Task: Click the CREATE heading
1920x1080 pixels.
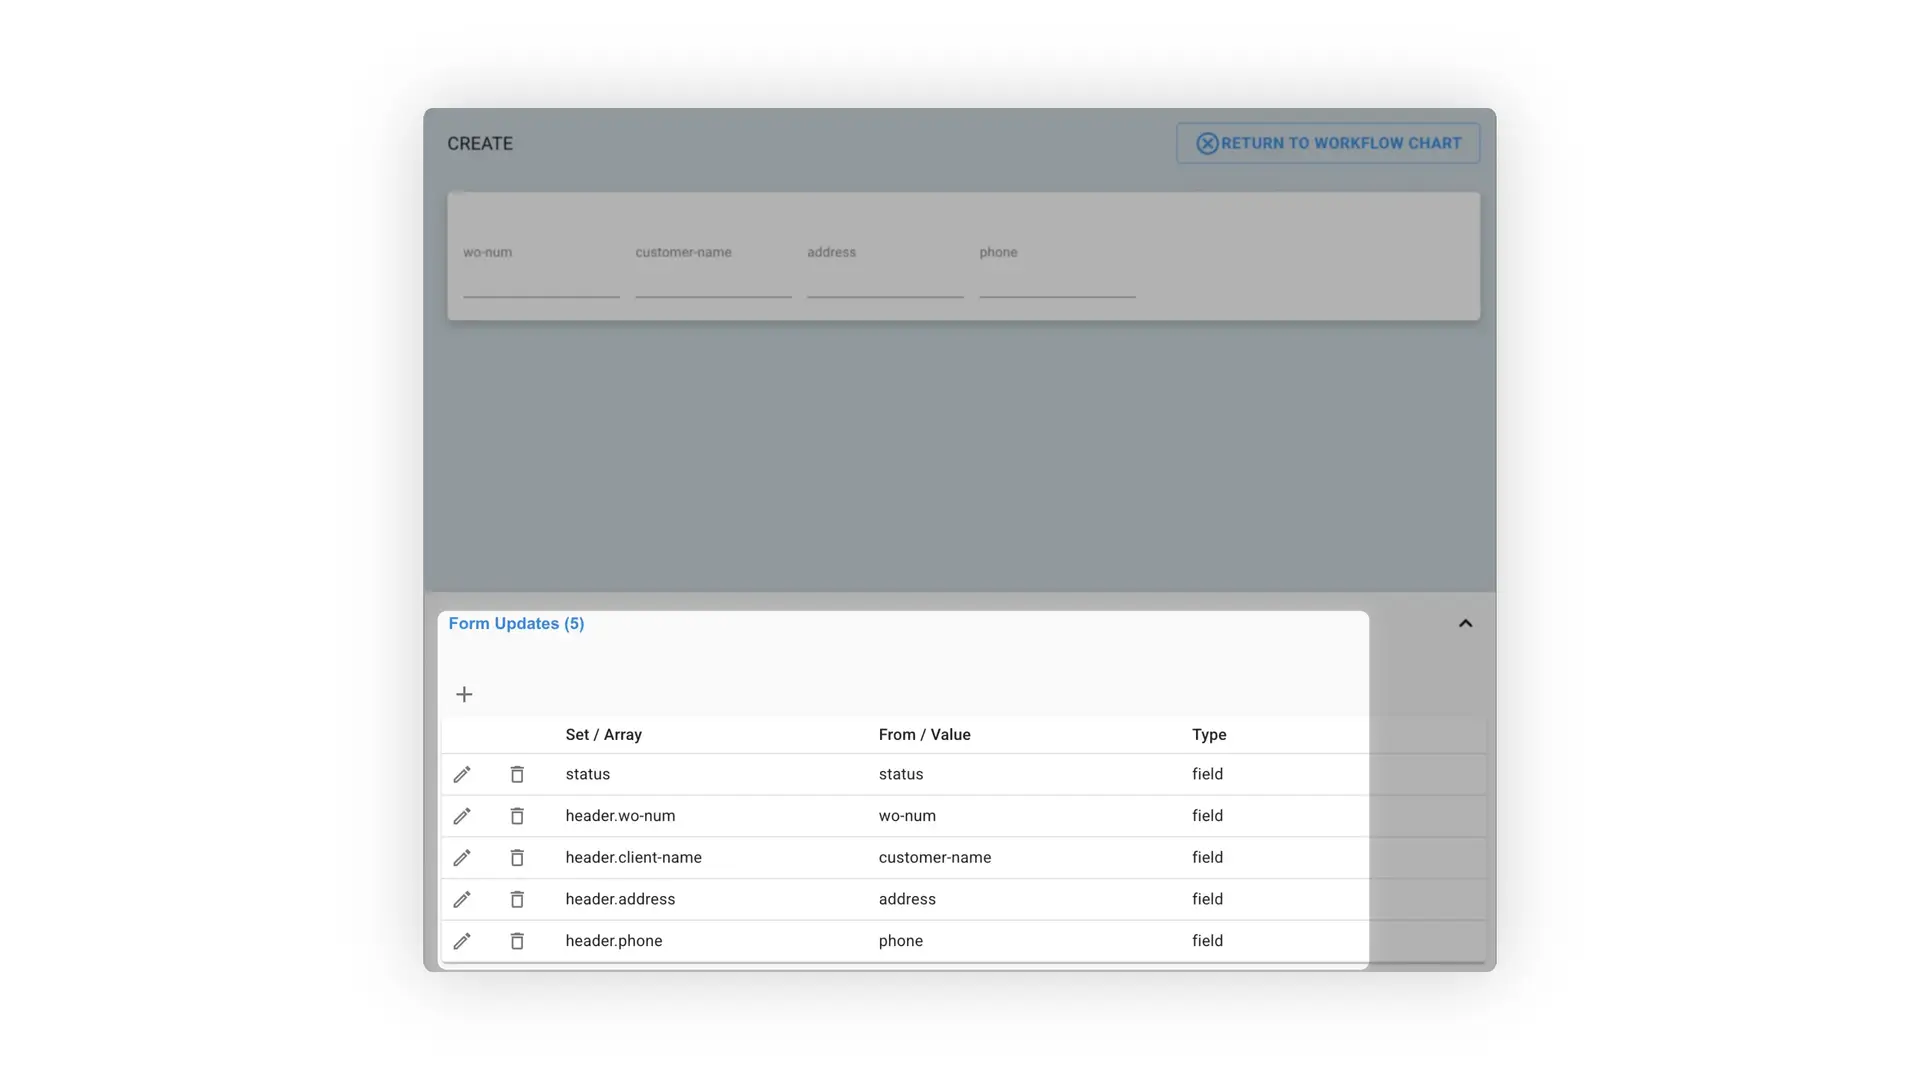Action: tap(480, 143)
